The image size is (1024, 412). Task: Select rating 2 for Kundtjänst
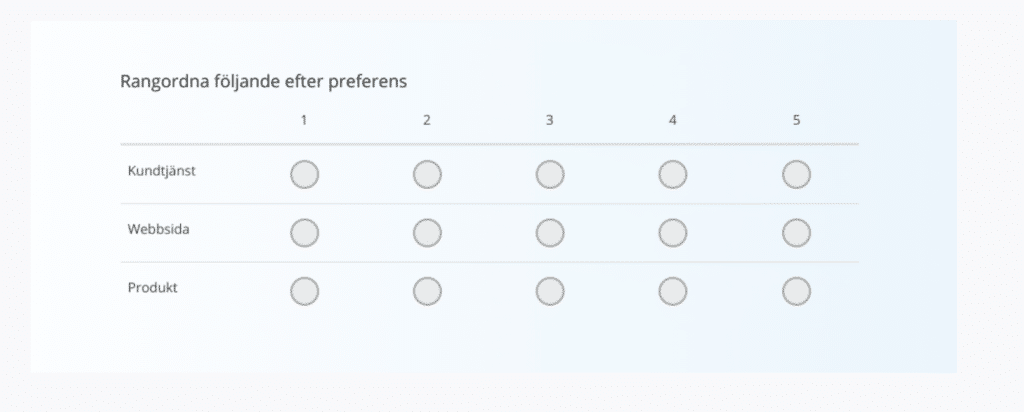427,174
